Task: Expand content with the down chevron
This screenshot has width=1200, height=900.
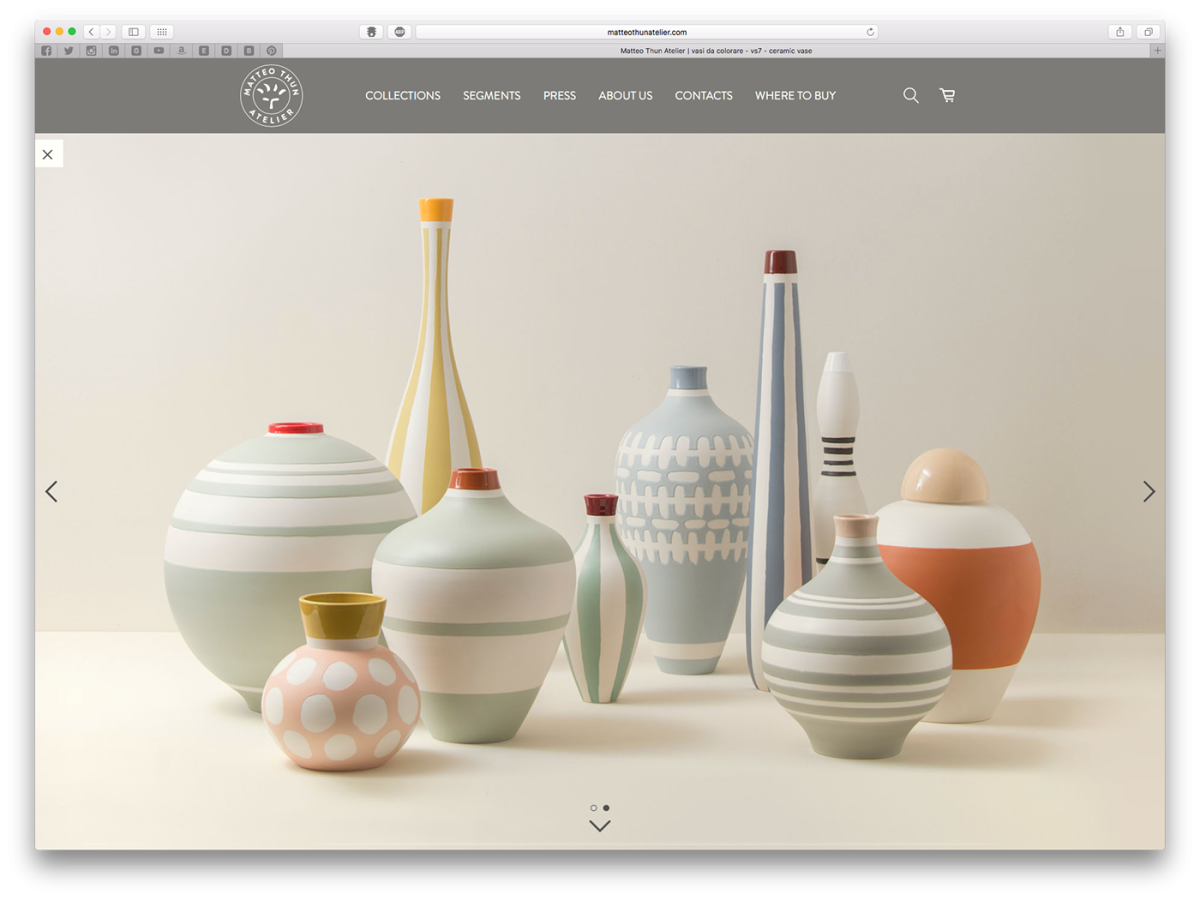Action: [600, 826]
